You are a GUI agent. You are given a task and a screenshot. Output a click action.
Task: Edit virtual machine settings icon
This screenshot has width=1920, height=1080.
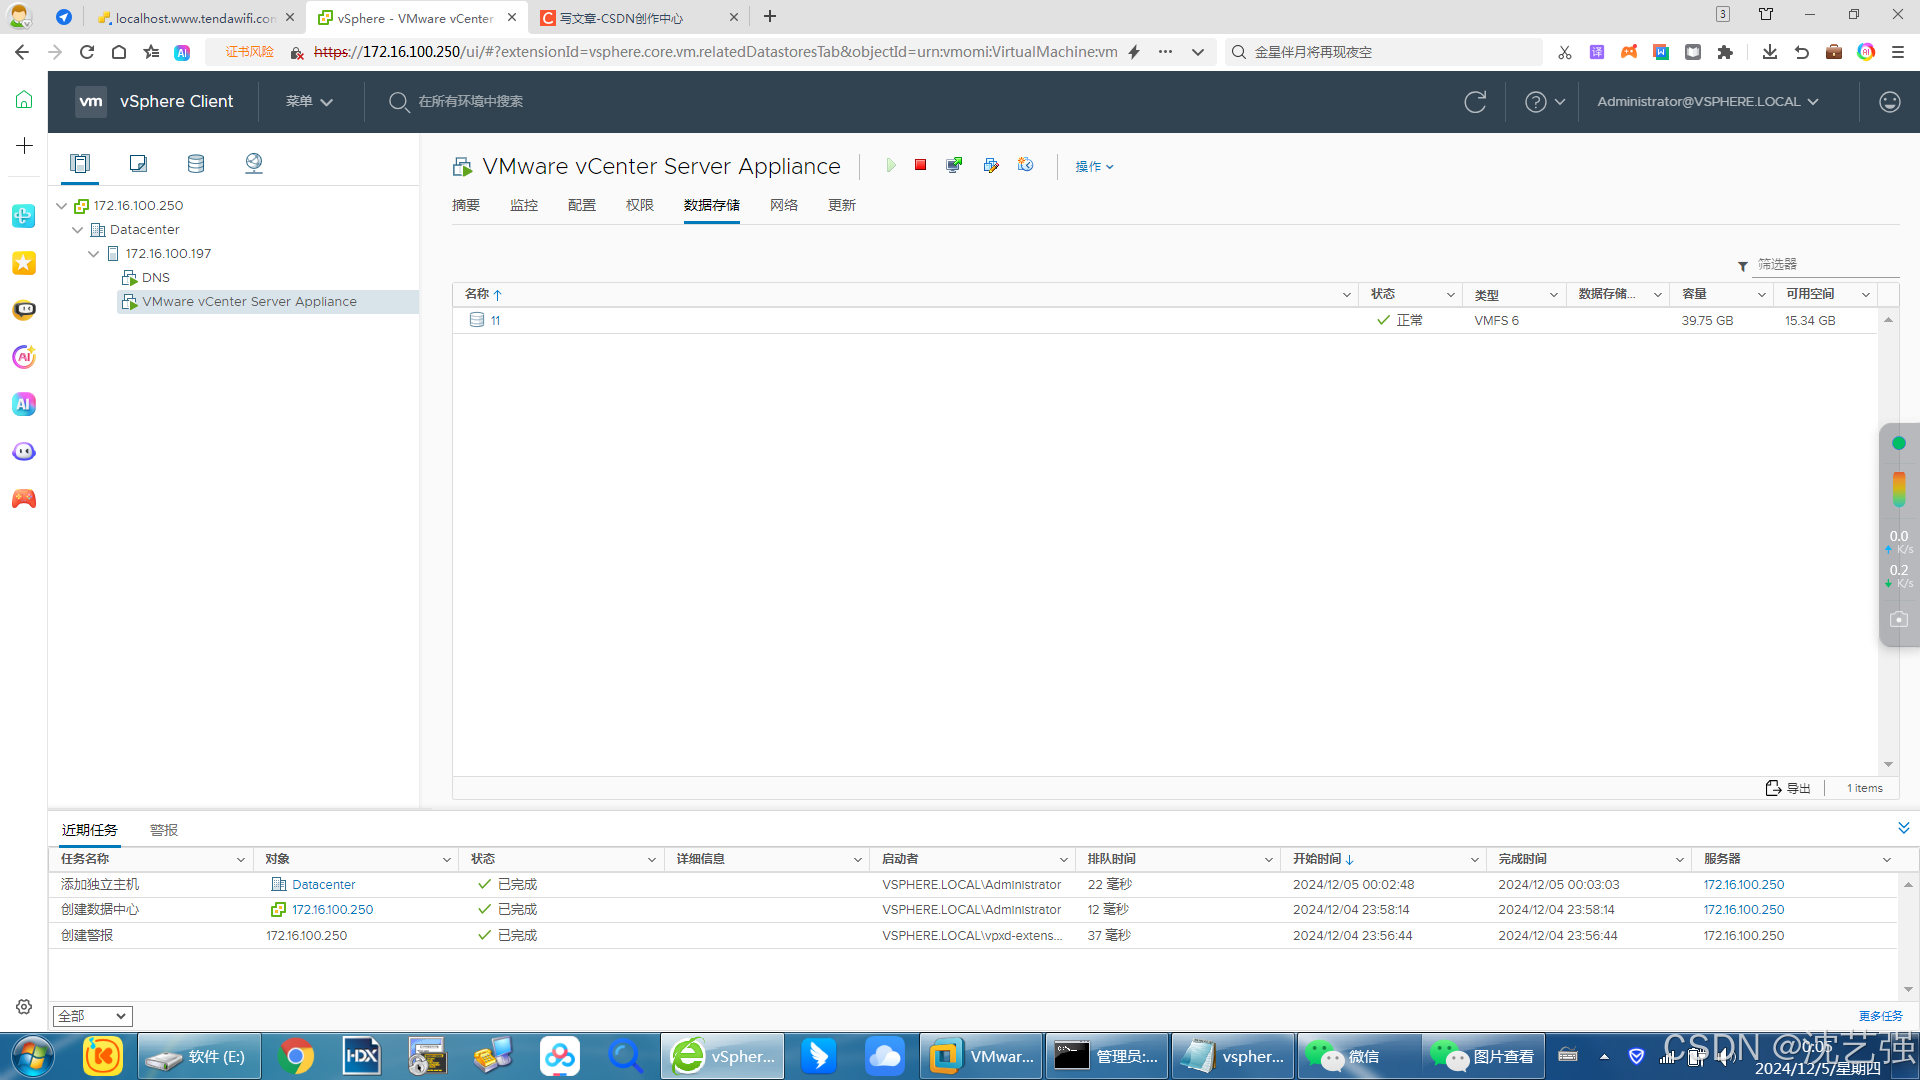[990, 165]
